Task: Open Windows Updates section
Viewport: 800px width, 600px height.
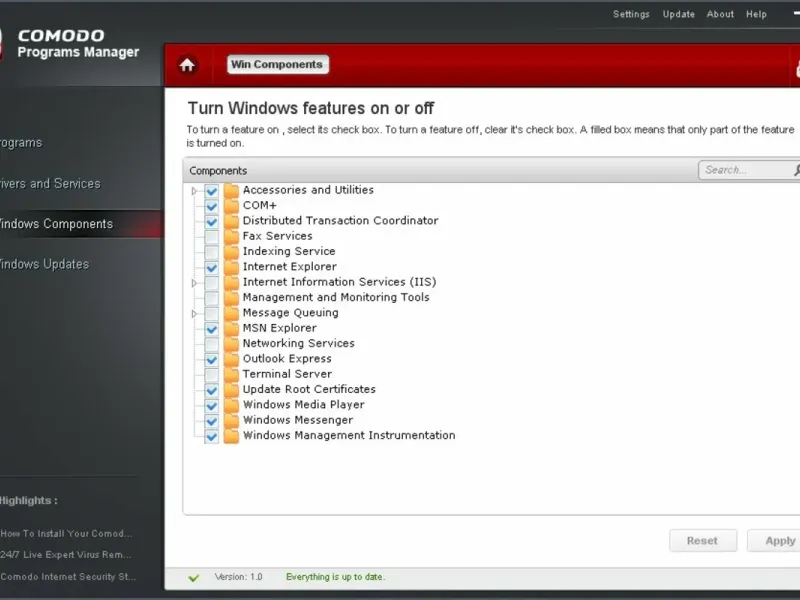Action: point(44,264)
